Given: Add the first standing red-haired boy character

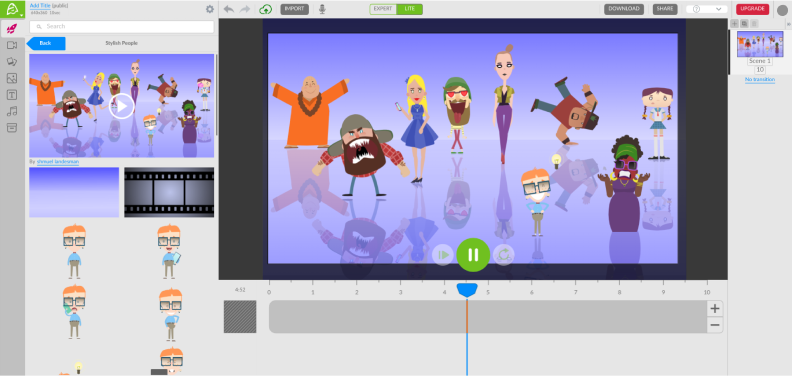Looking at the screenshot, I should pyautogui.click(x=74, y=251).
